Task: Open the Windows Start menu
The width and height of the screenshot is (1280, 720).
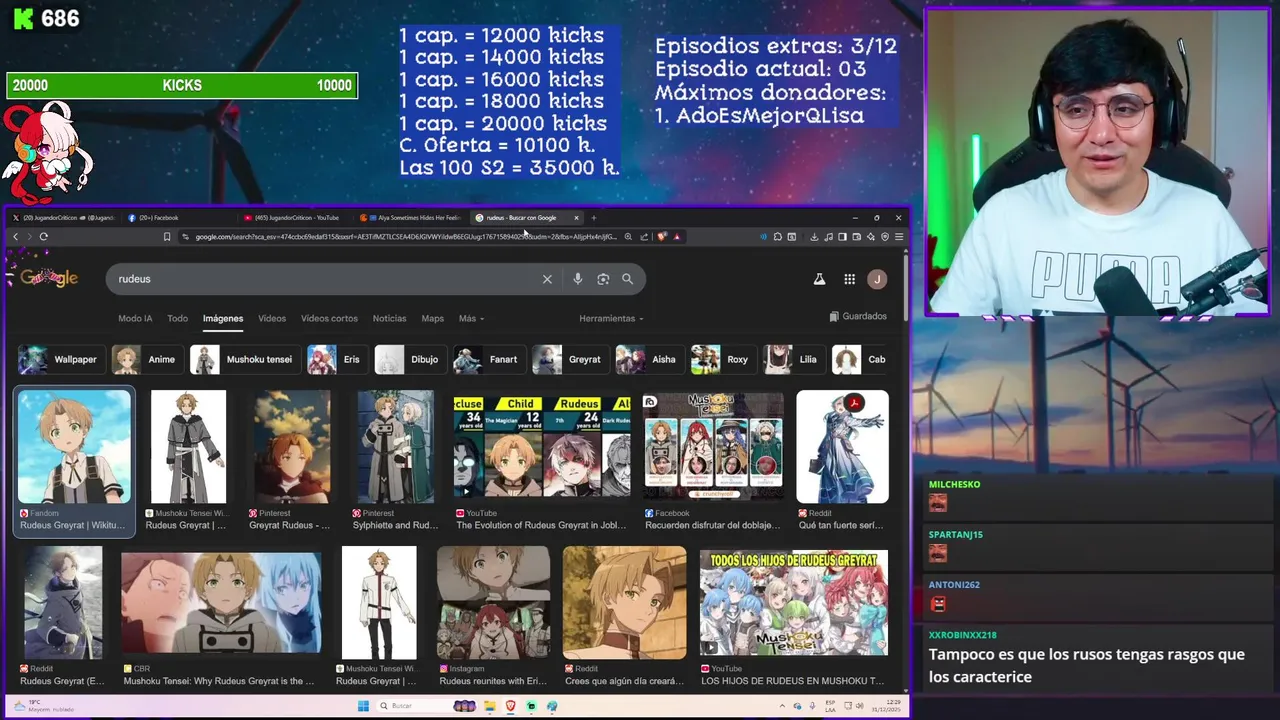Action: [364, 706]
